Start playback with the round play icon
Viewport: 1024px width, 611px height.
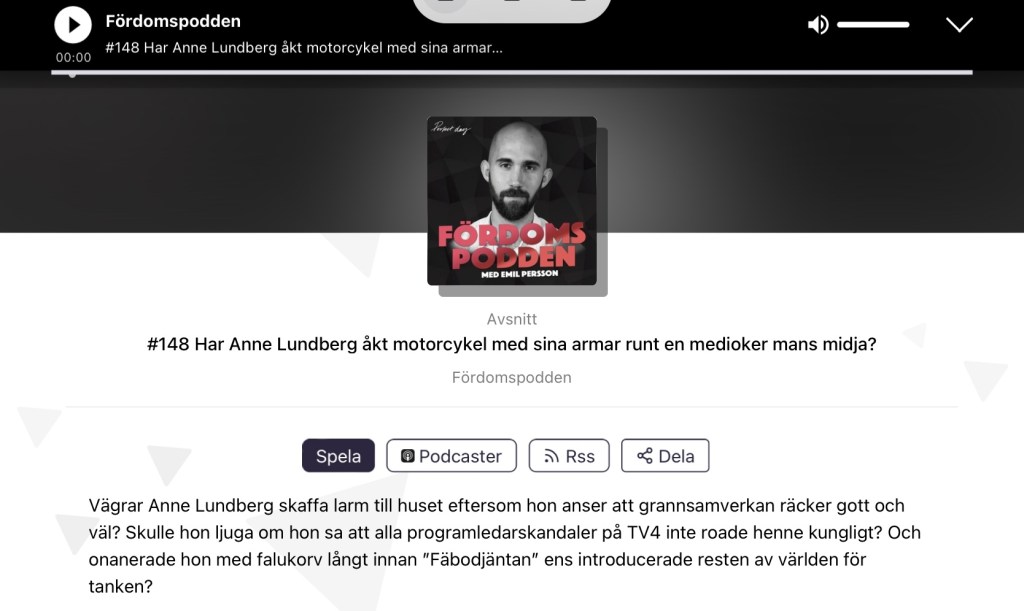(x=72, y=25)
